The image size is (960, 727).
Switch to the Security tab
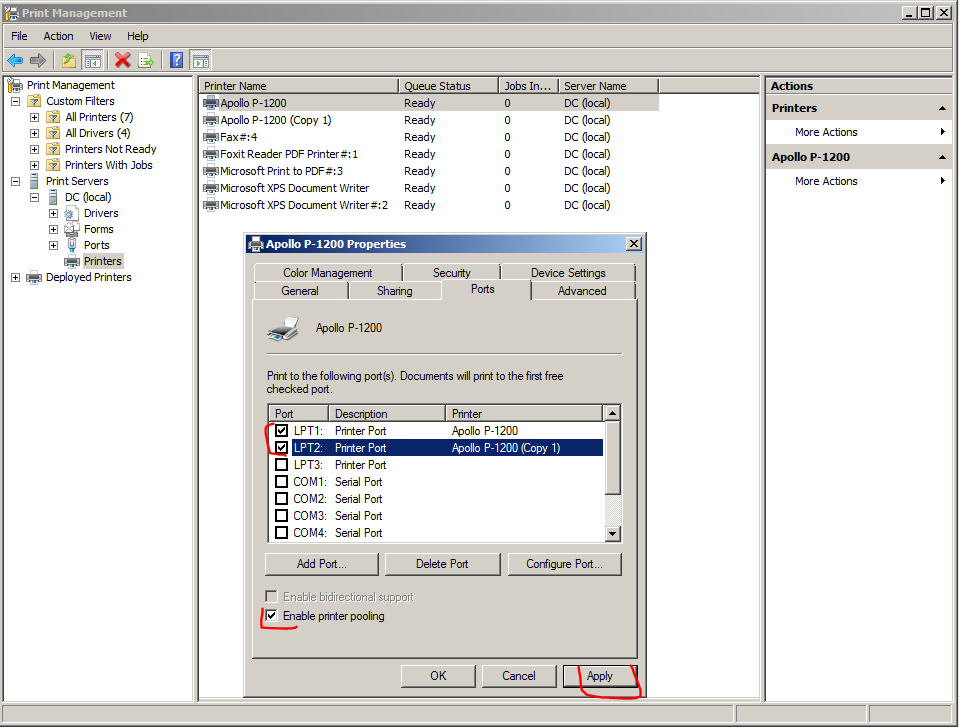(452, 273)
